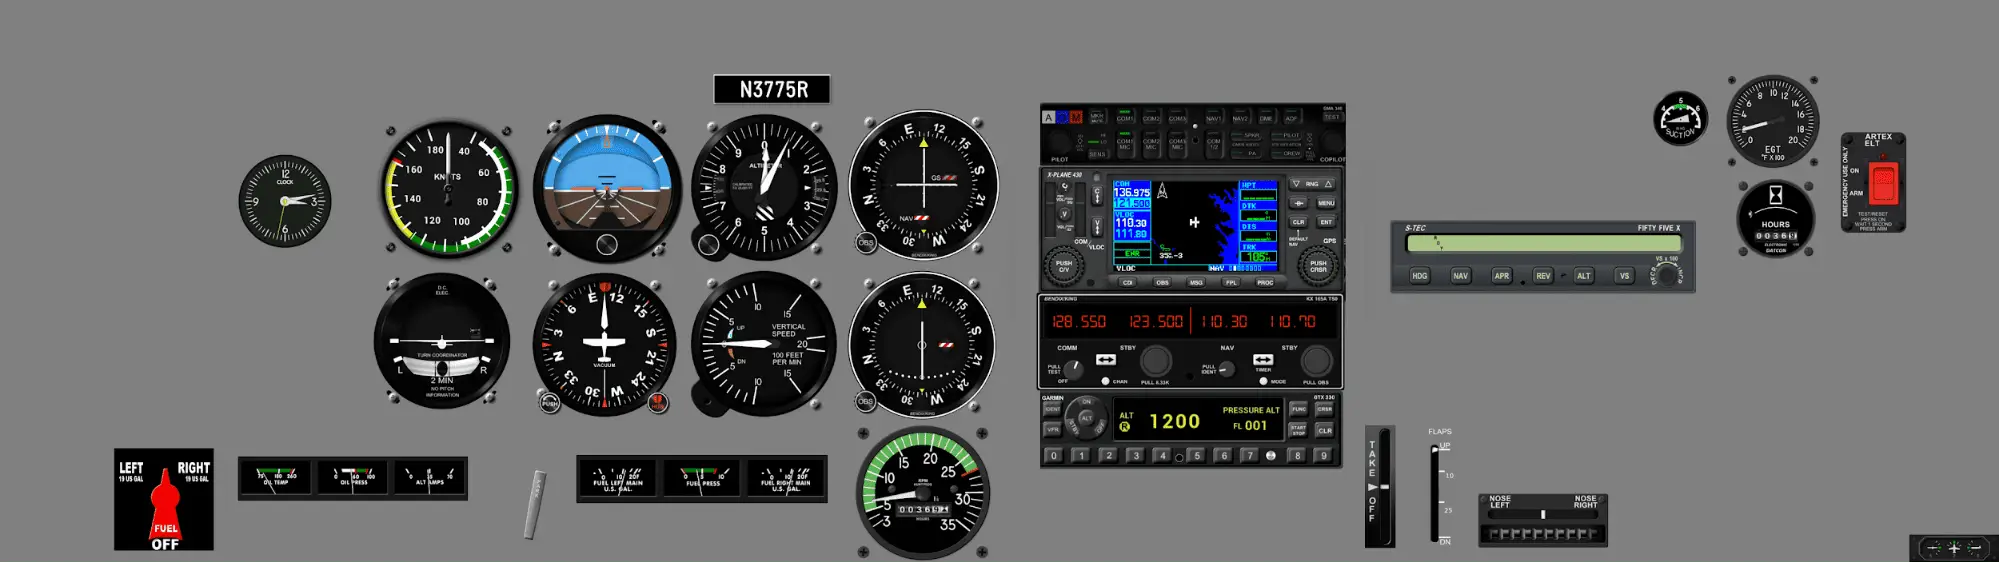1999x563 pixels.
Task: Swap NAV active and standby frequencies on KX 165A
Action: click(x=1263, y=360)
